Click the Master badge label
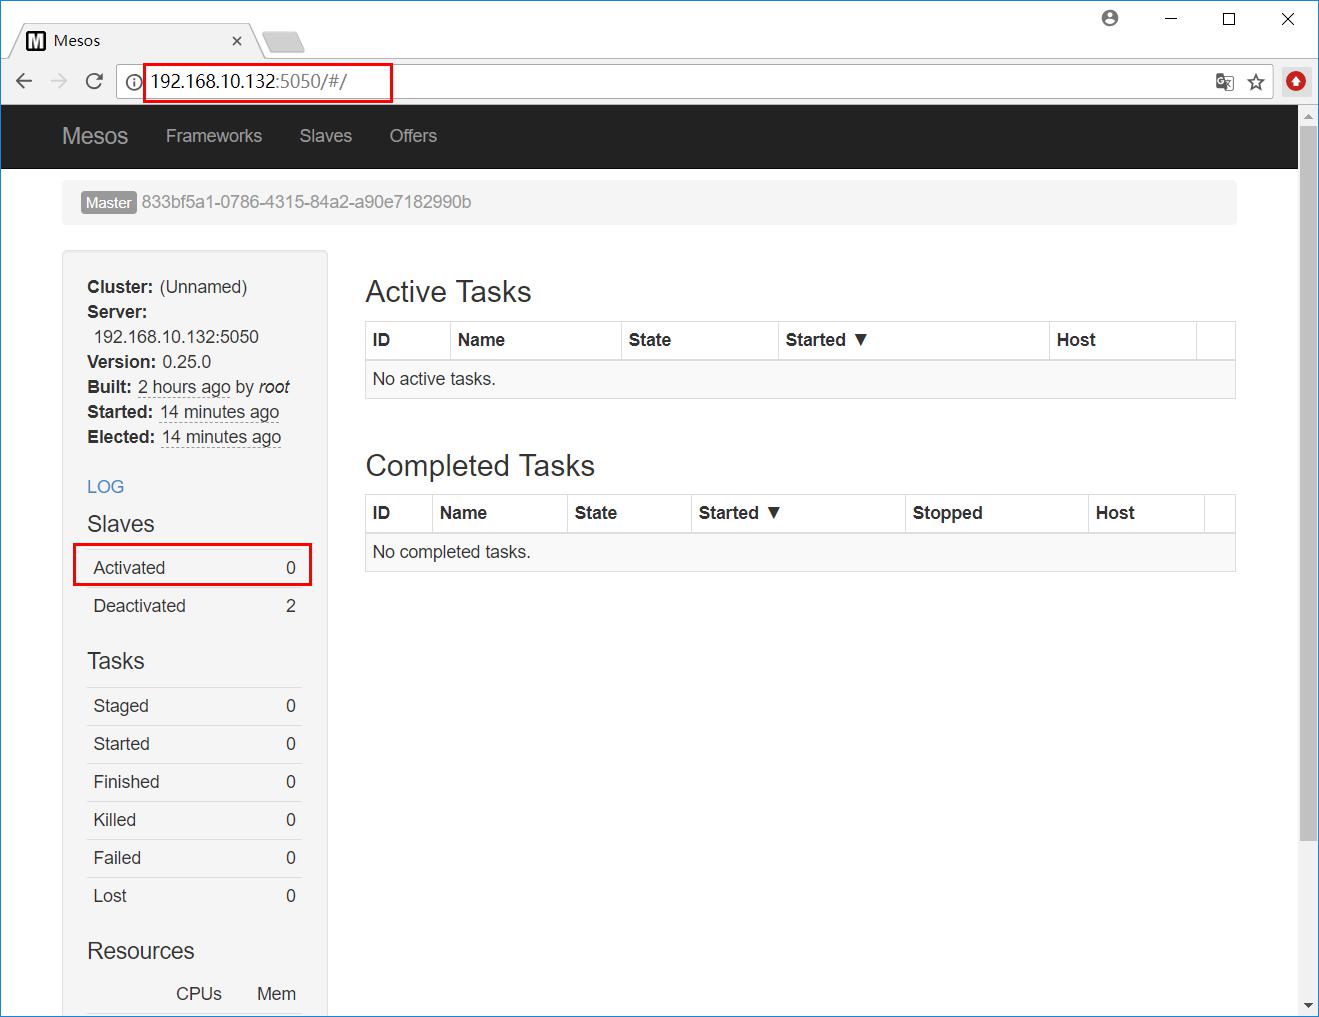 point(109,203)
